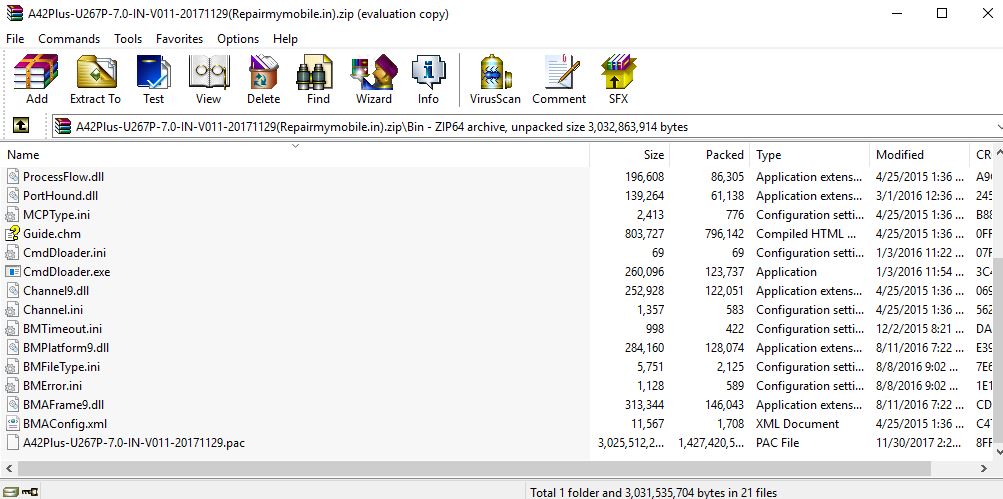This screenshot has width=1003, height=499.
Task: Select the Guide.chm help file
Action: (52, 234)
